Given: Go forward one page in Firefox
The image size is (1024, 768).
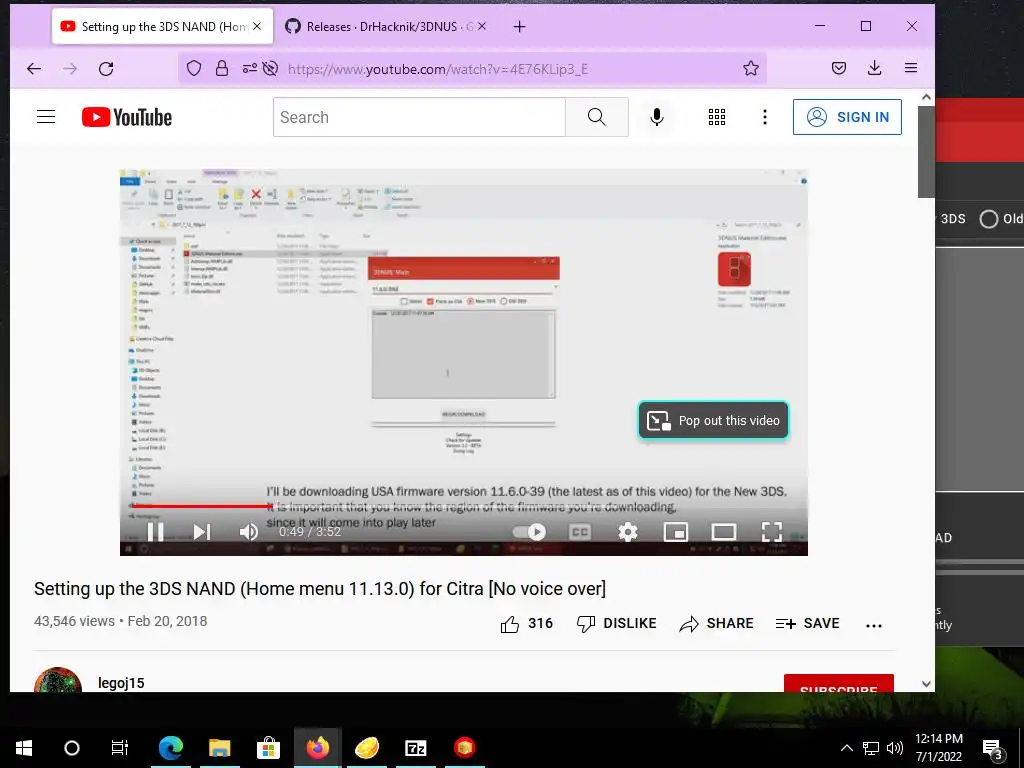Looking at the screenshot, I should 70,69.
